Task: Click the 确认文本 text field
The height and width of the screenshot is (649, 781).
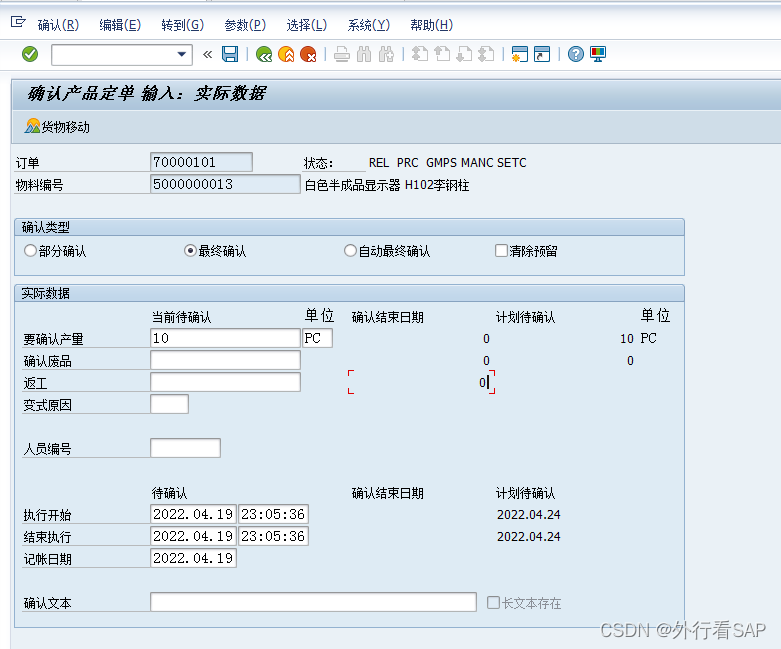Action: [x=313, y=602]
